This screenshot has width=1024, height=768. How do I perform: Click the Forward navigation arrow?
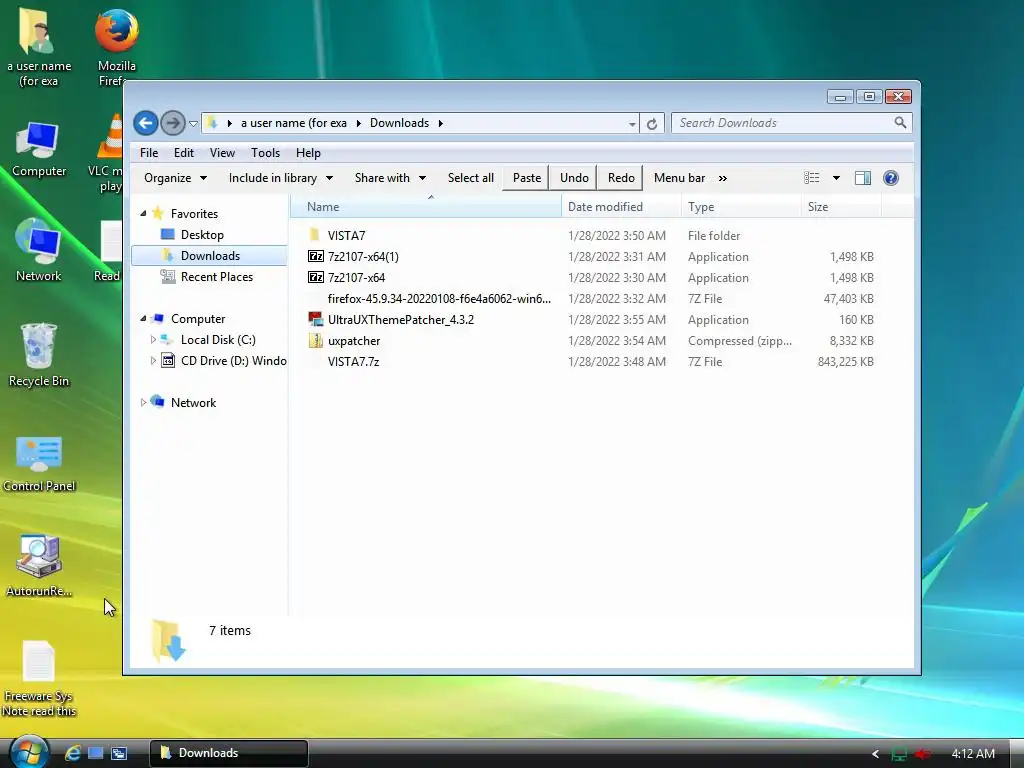173,123
